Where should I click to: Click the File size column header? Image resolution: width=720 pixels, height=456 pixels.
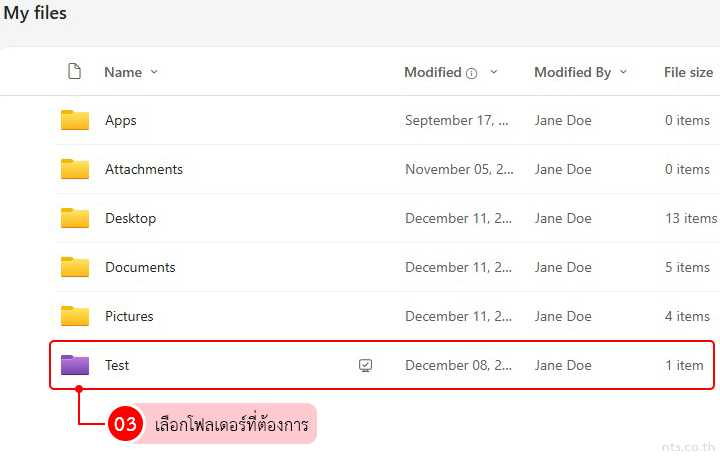pos(688,72)
